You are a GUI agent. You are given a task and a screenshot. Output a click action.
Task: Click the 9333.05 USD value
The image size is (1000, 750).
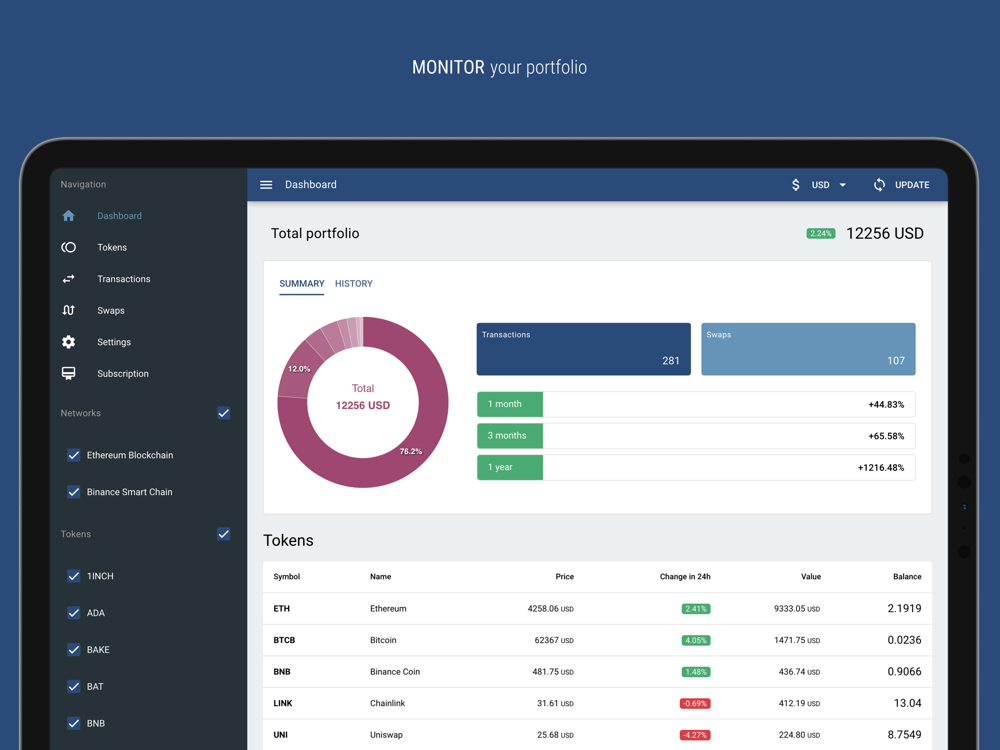[797, 609]
